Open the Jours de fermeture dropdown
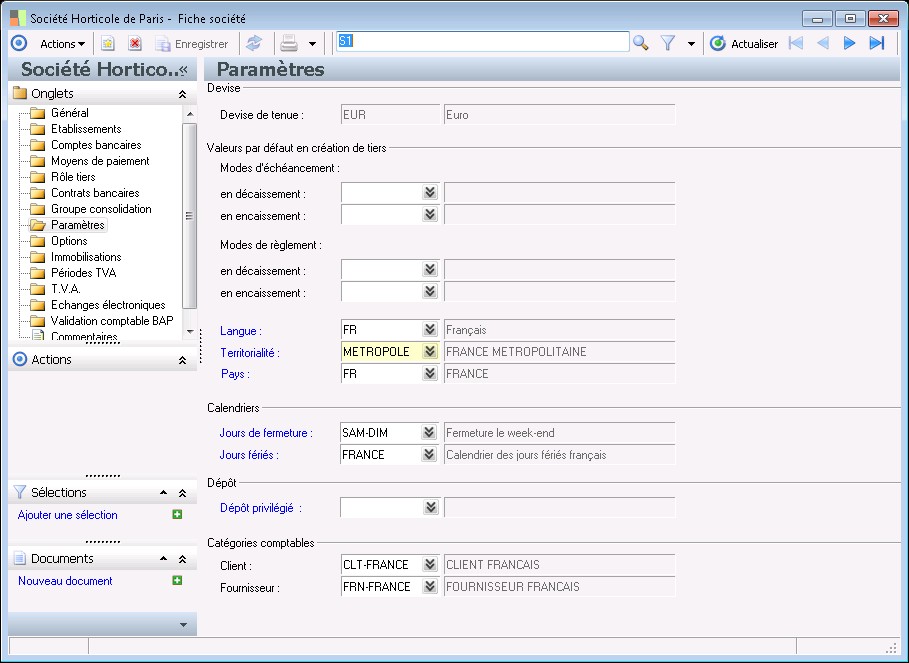 430,433
